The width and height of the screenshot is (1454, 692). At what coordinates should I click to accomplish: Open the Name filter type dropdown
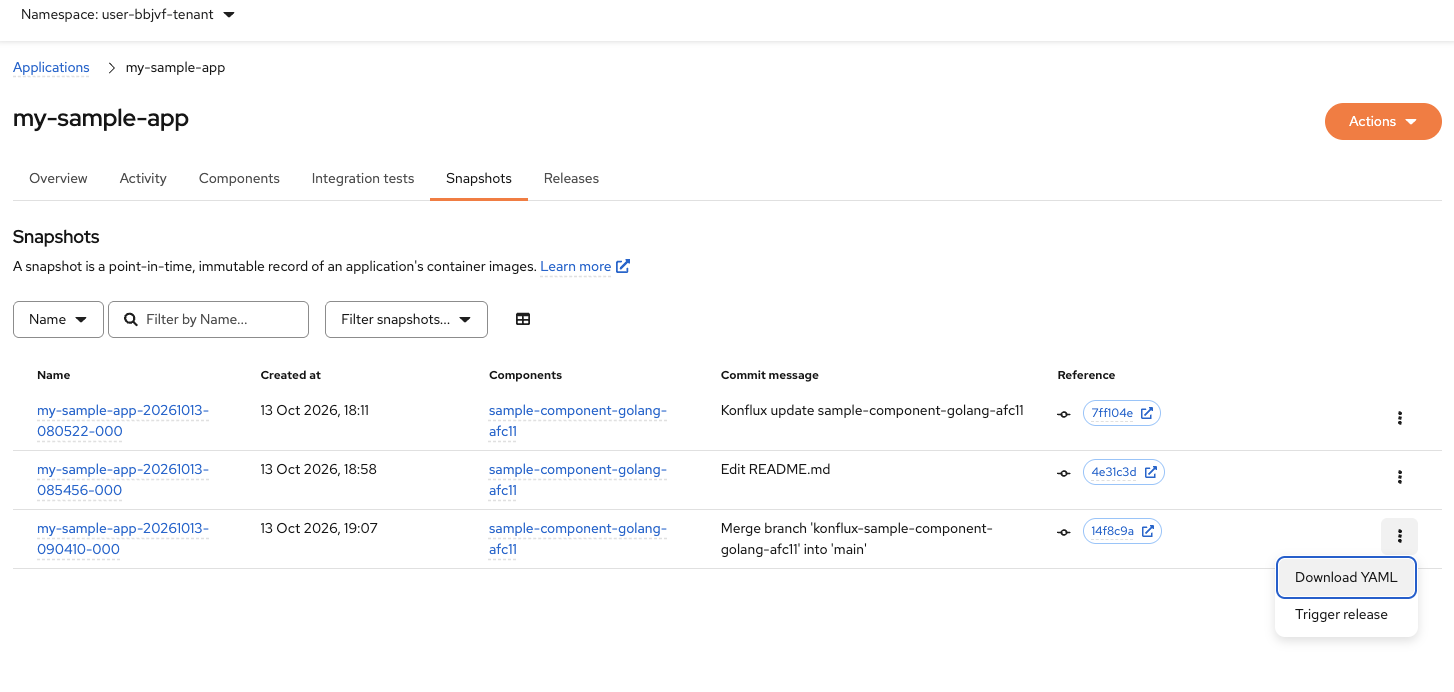tap(58, 319)
